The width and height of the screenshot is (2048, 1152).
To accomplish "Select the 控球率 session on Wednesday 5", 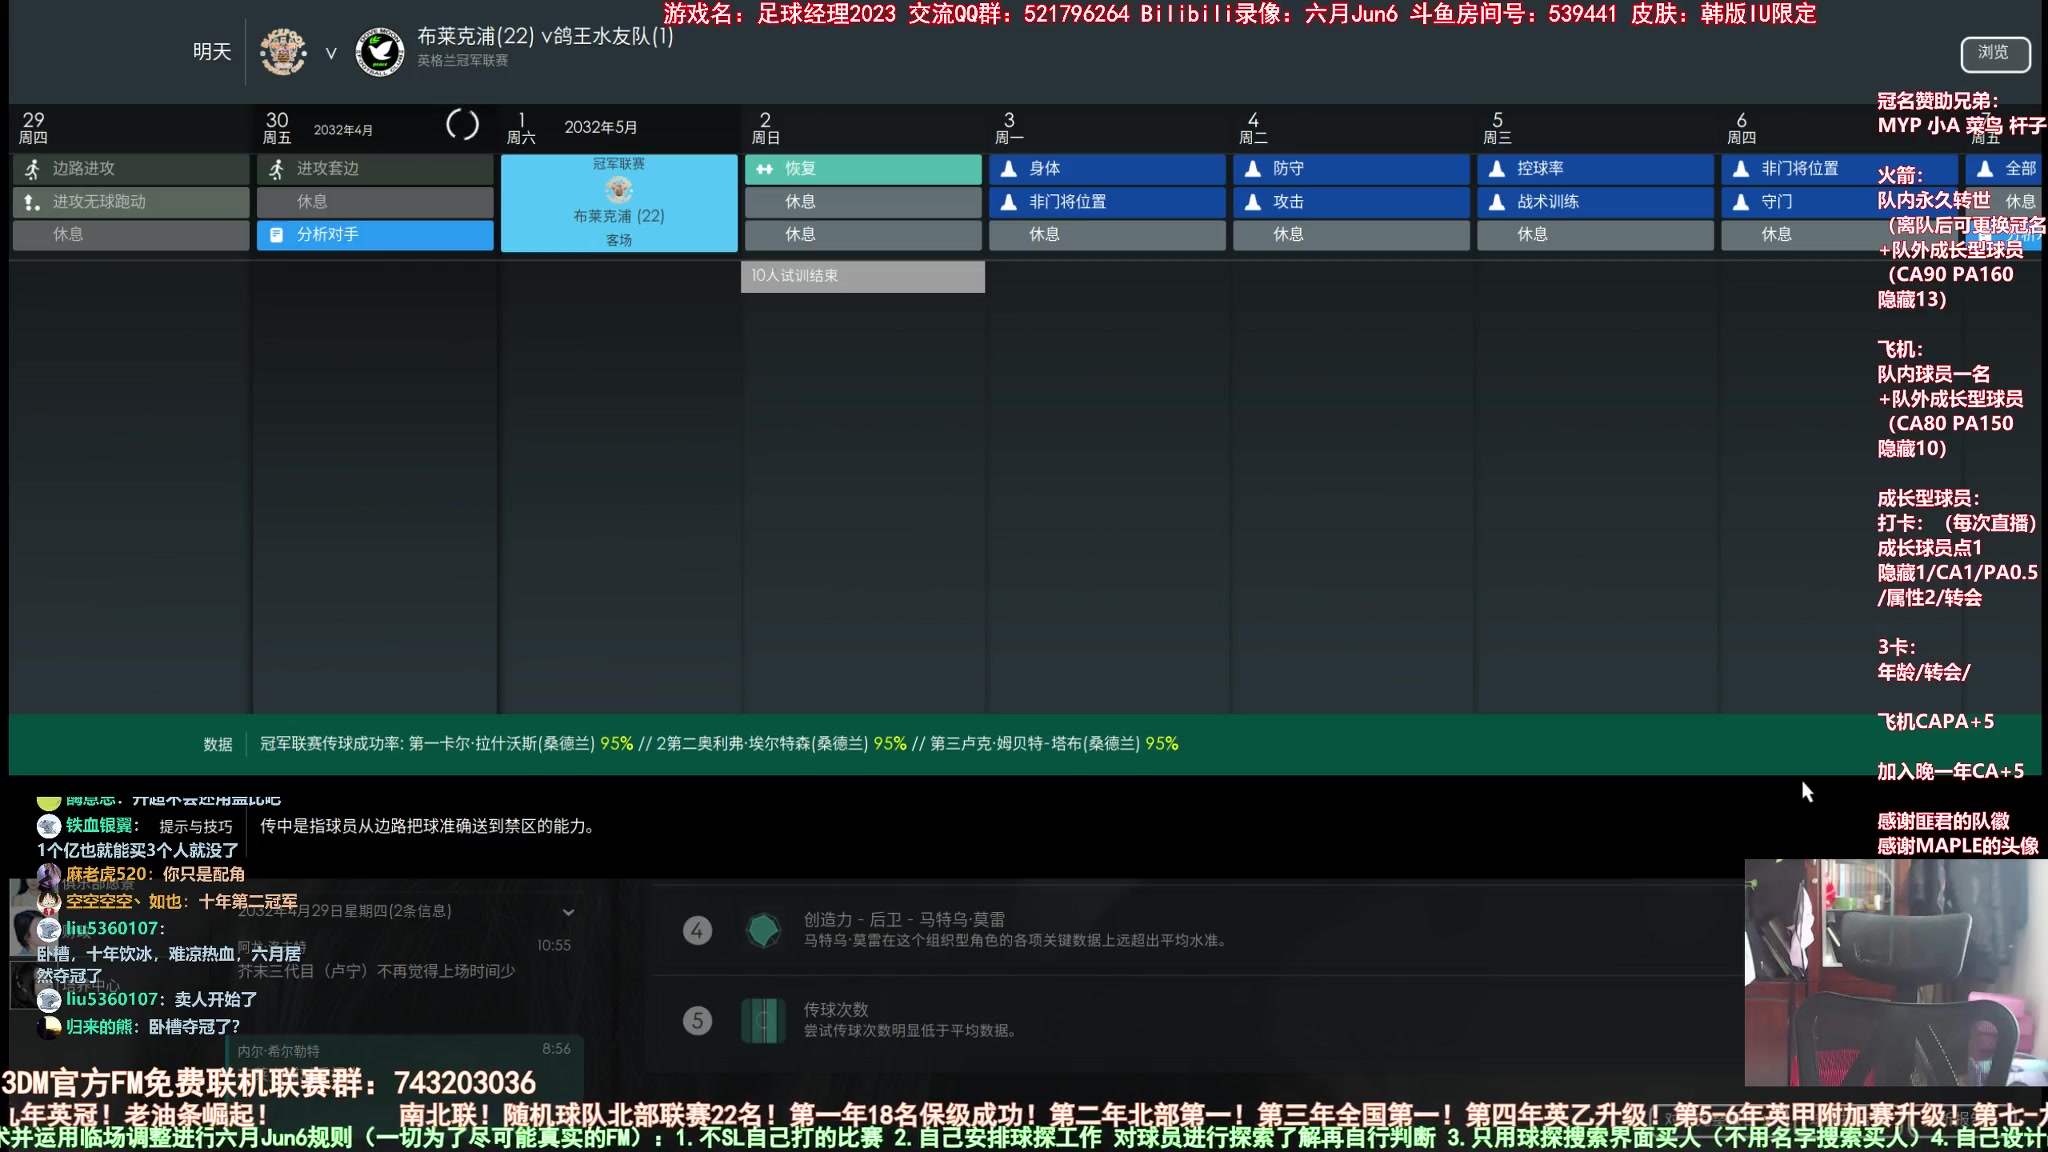I will (1595, 169).
